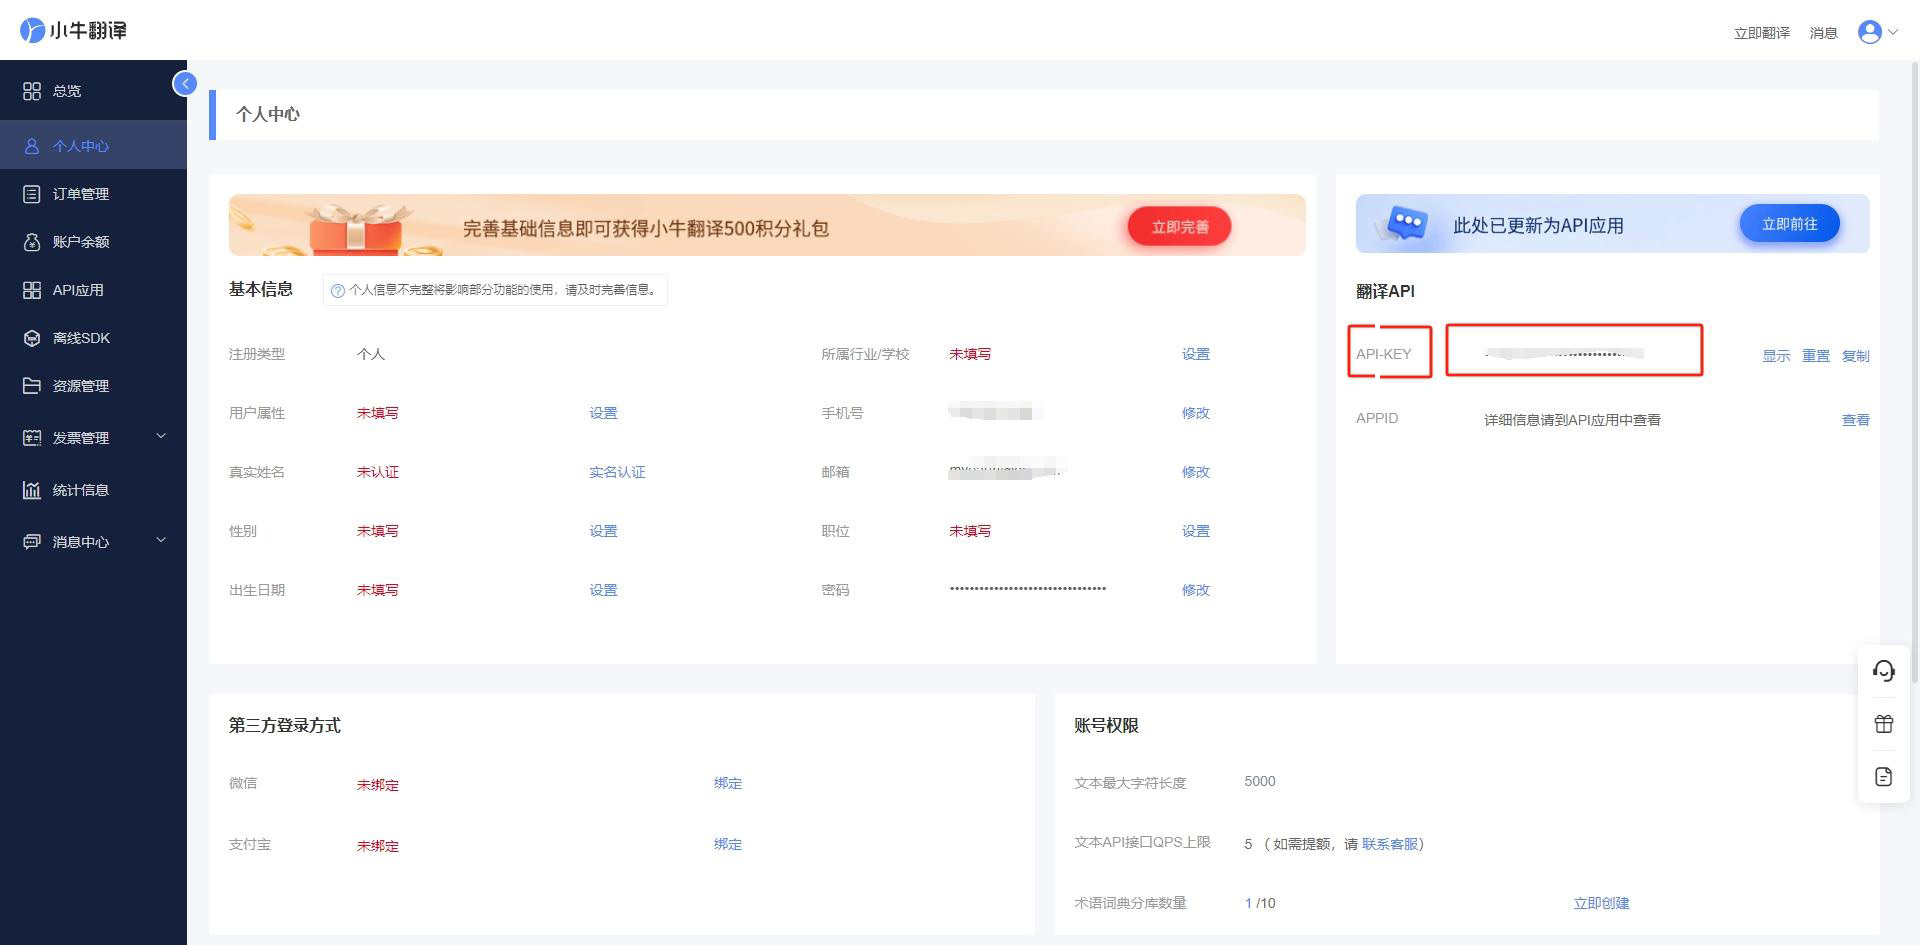Click 绑定 for 微信

point(728,783)
